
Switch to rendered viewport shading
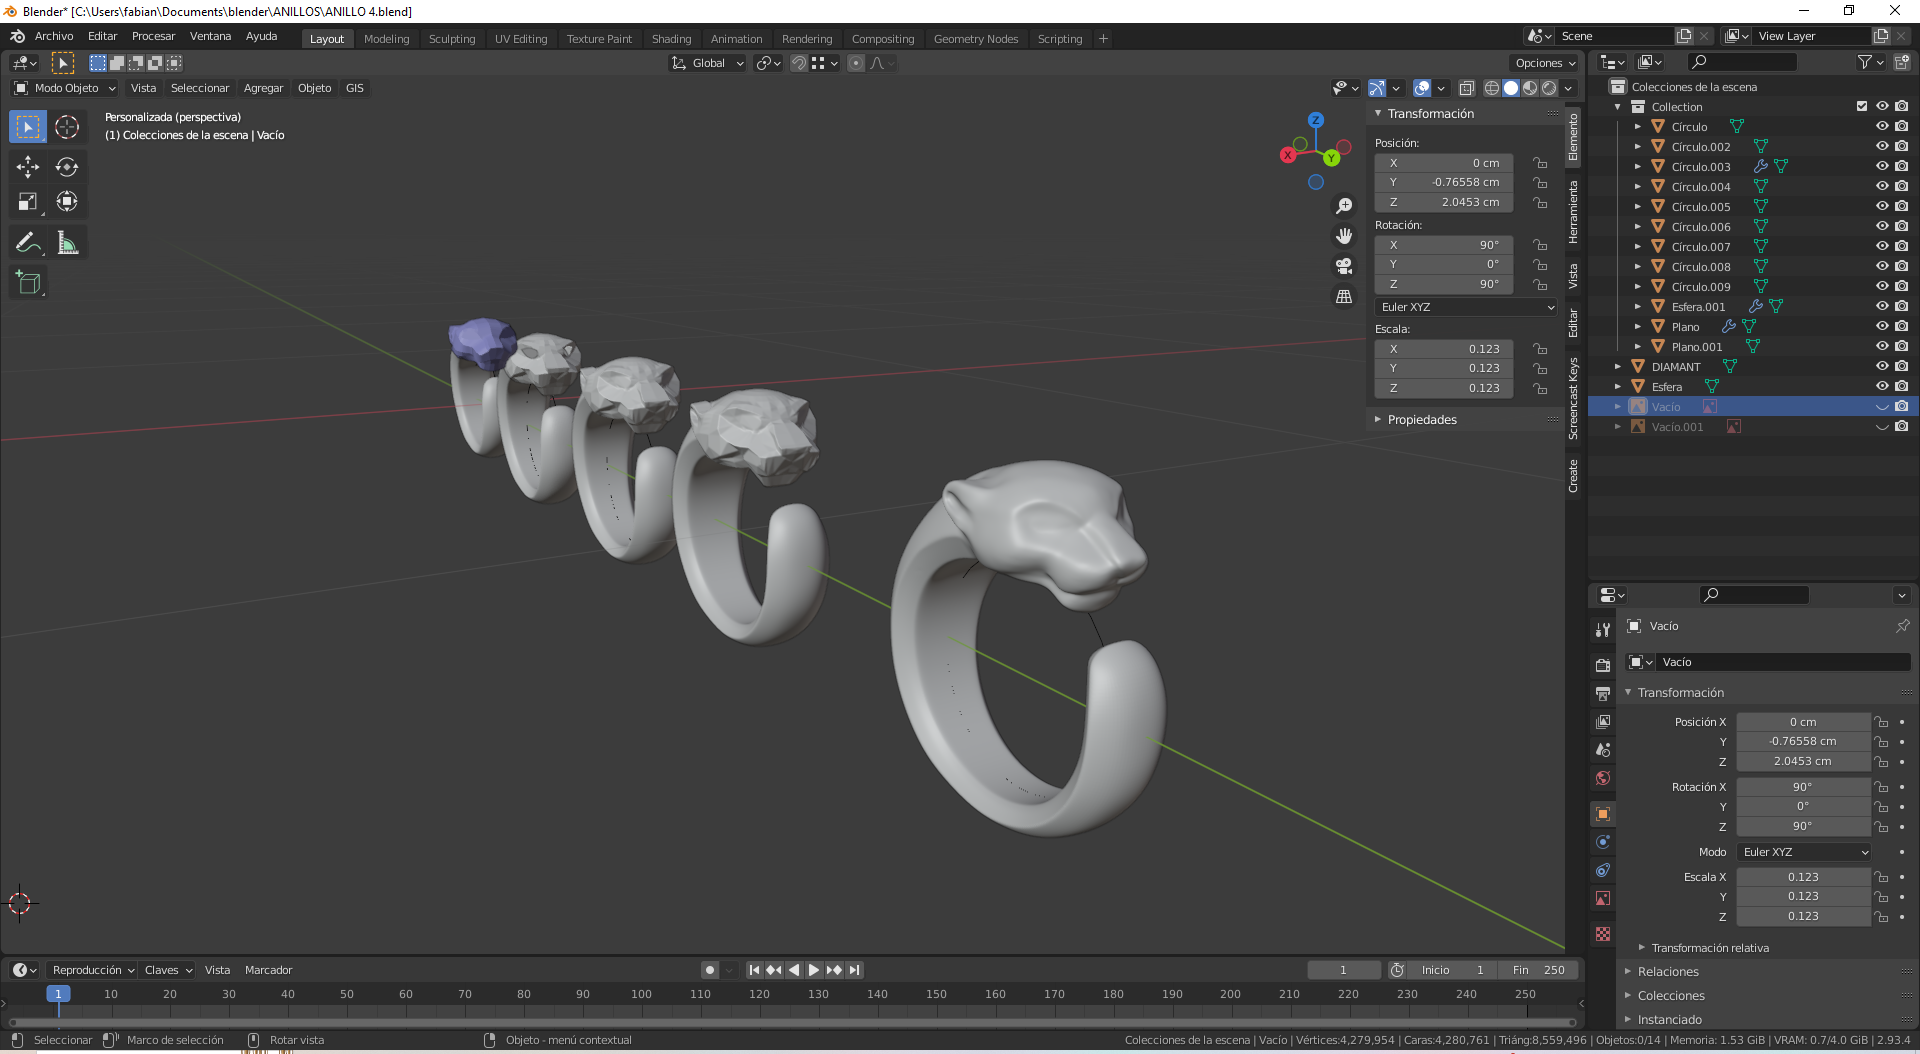coord(1550,88)
